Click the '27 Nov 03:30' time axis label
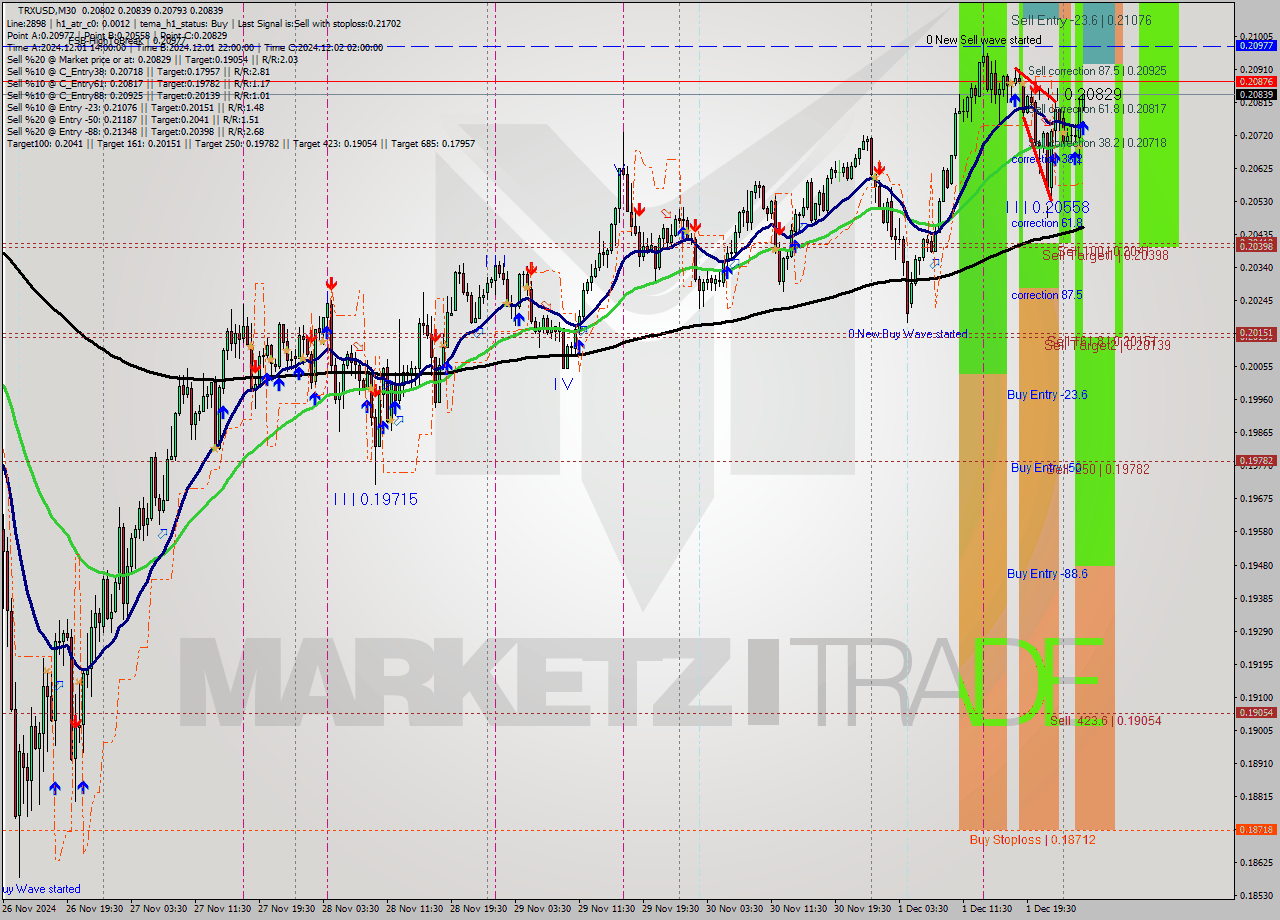The width and height of the screenshot is (1280, 920). point(161,909)
